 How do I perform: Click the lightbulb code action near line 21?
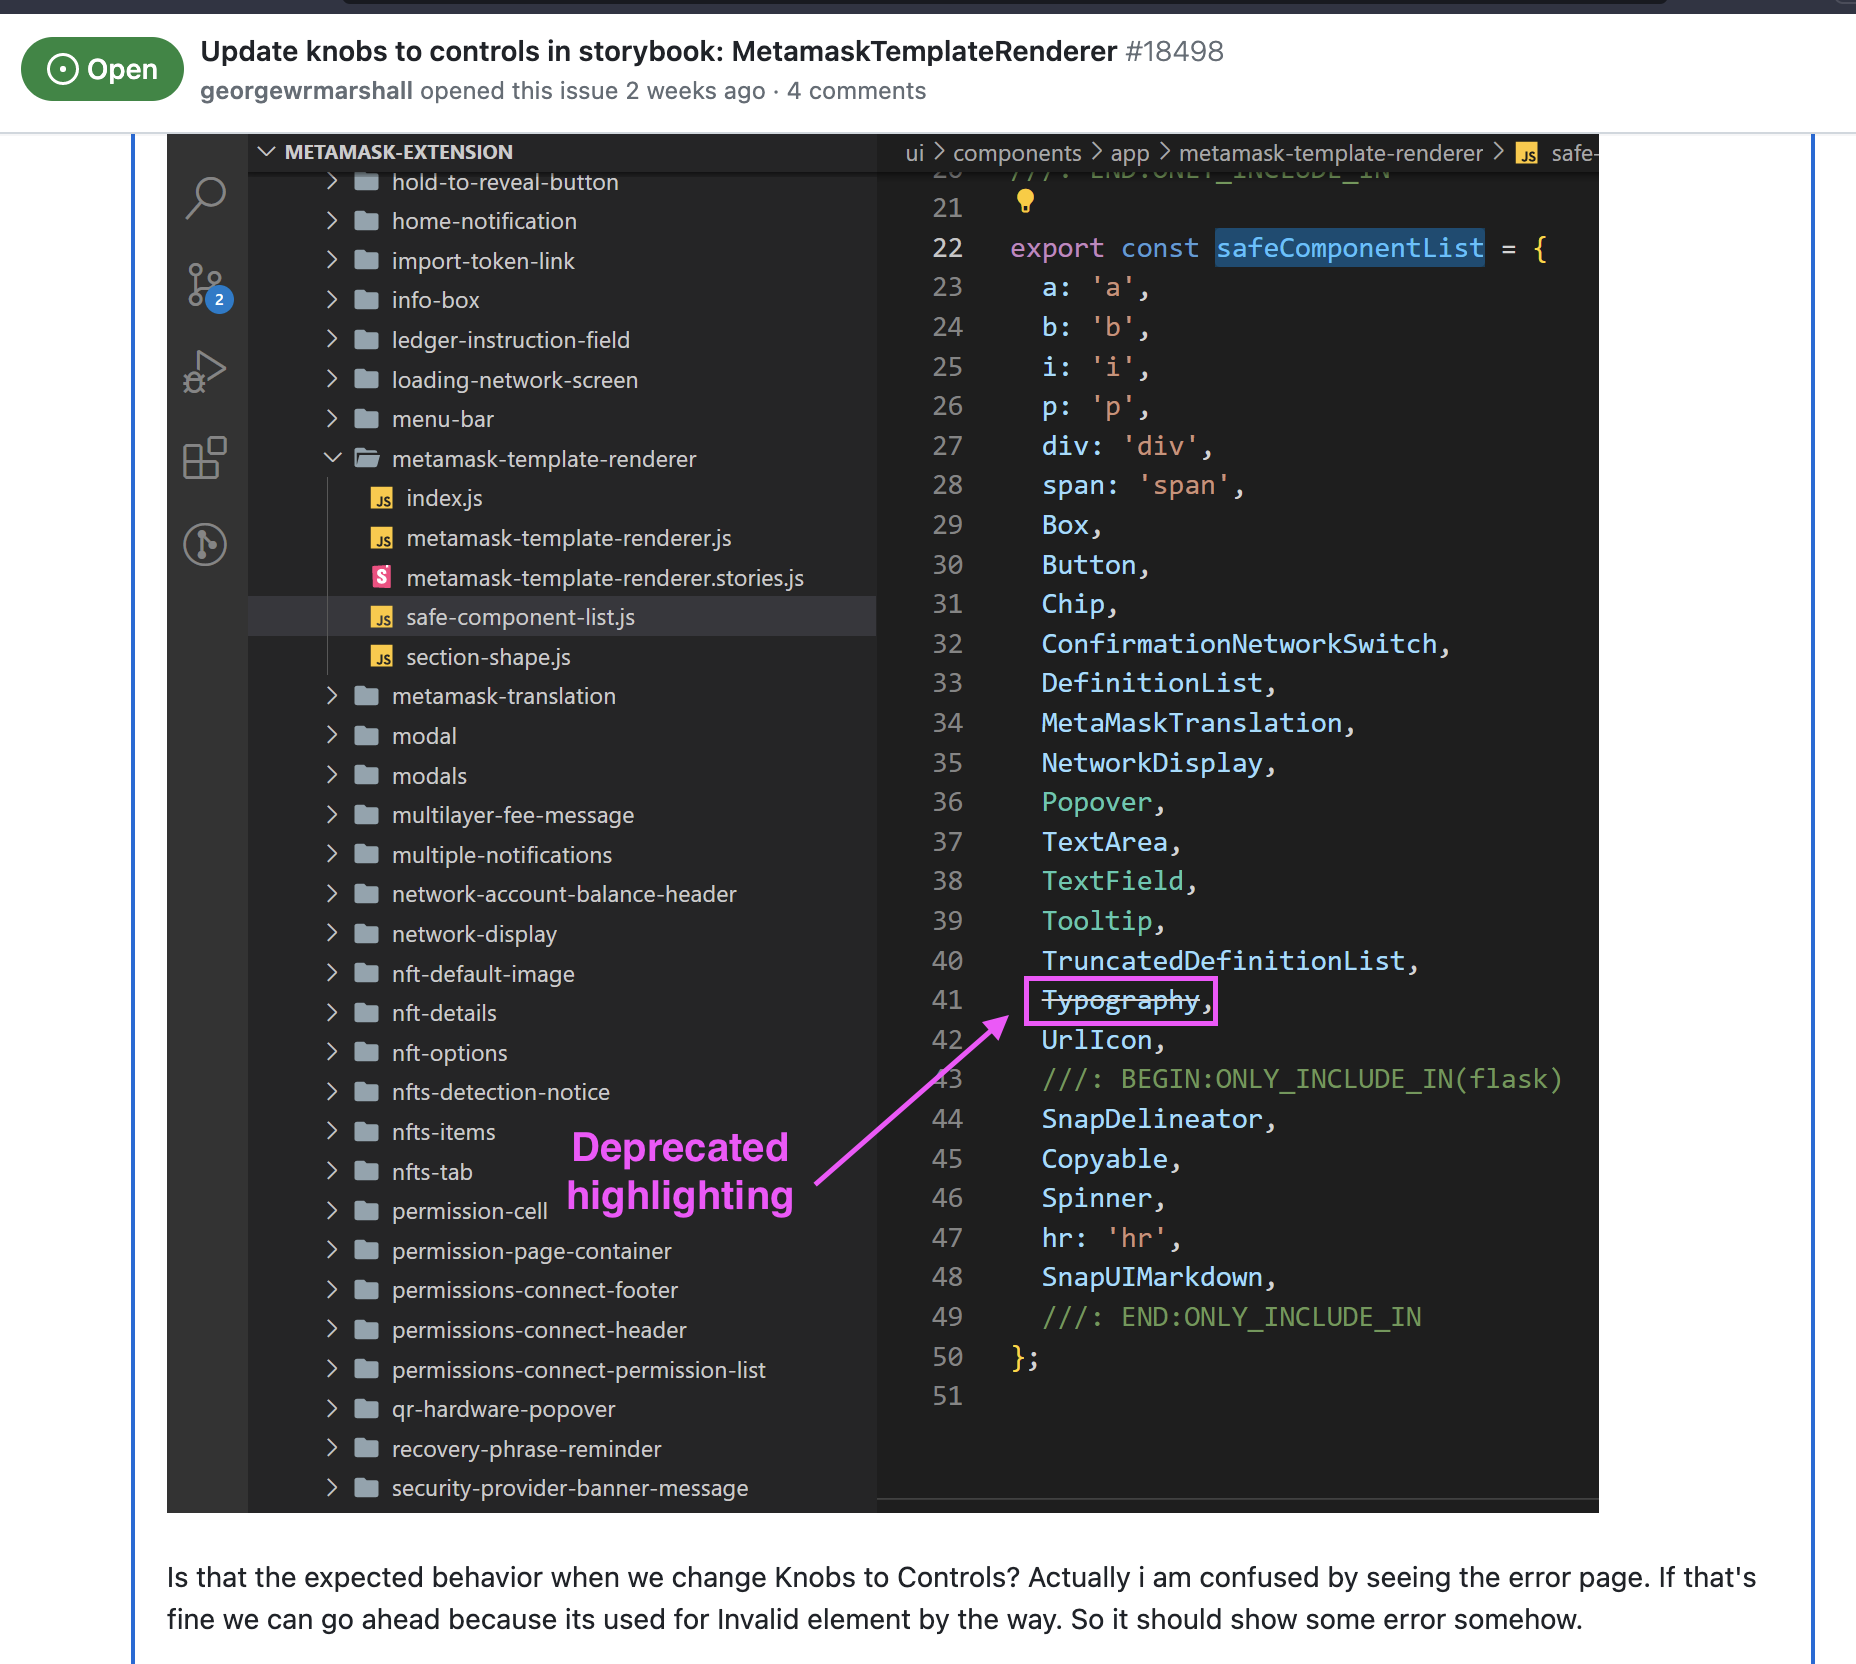(1023, 203)
